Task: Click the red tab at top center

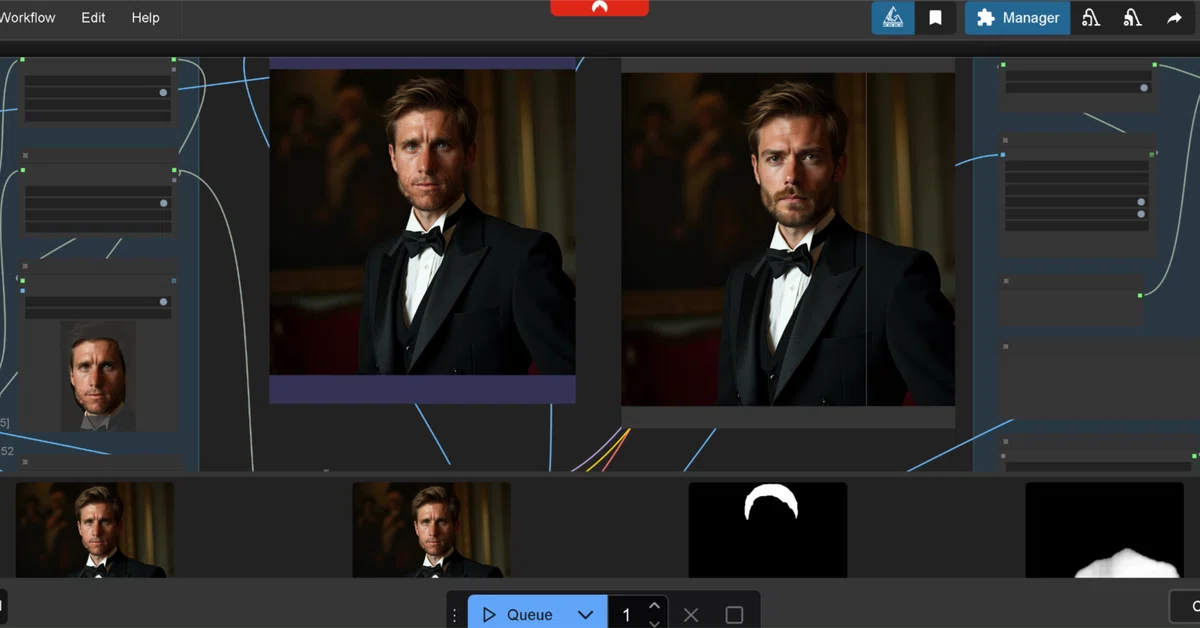Action: click(x=599, y=7)
